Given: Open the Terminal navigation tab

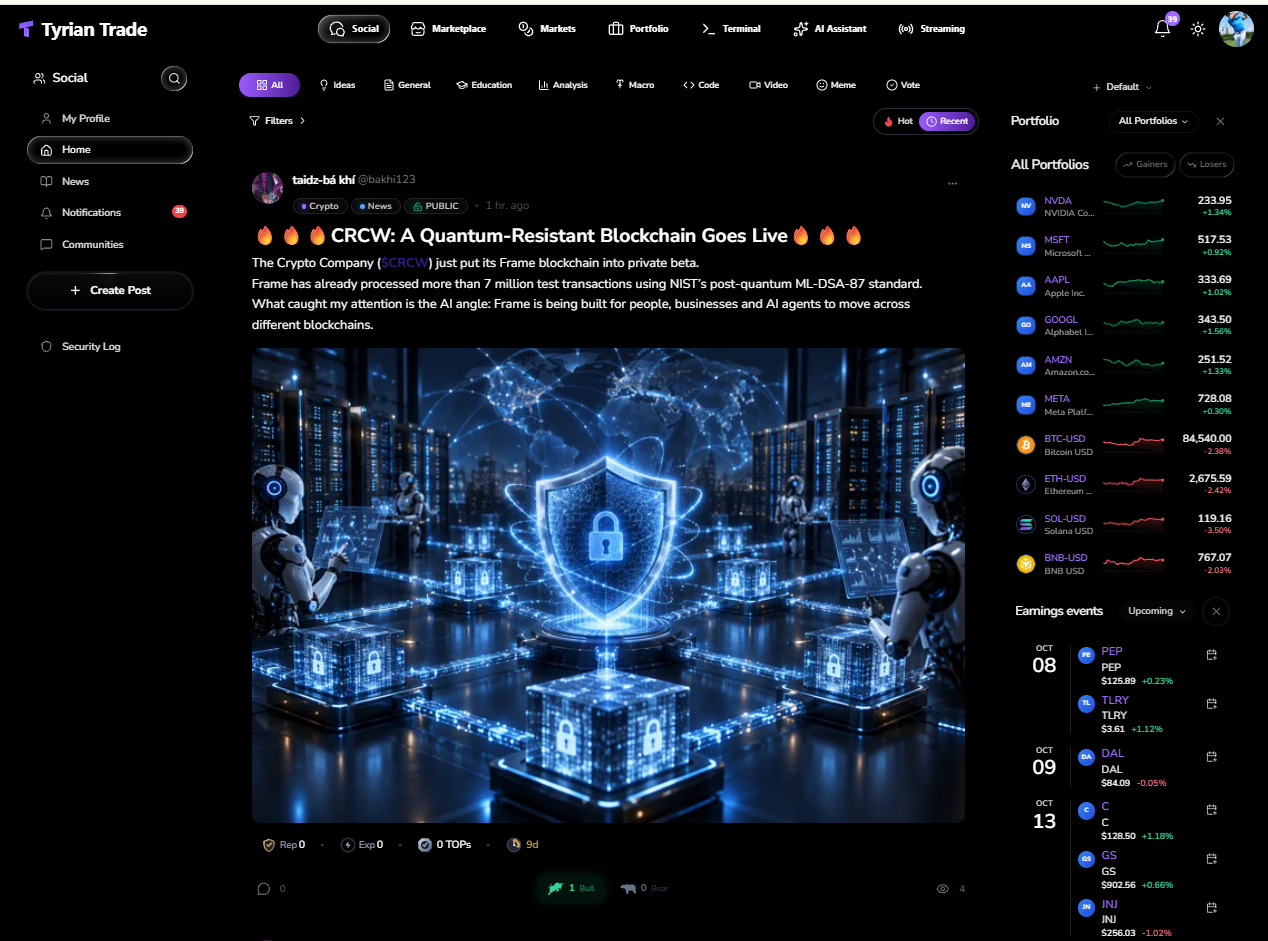Looking at the screenshot, I should click(x=731, y=29).
